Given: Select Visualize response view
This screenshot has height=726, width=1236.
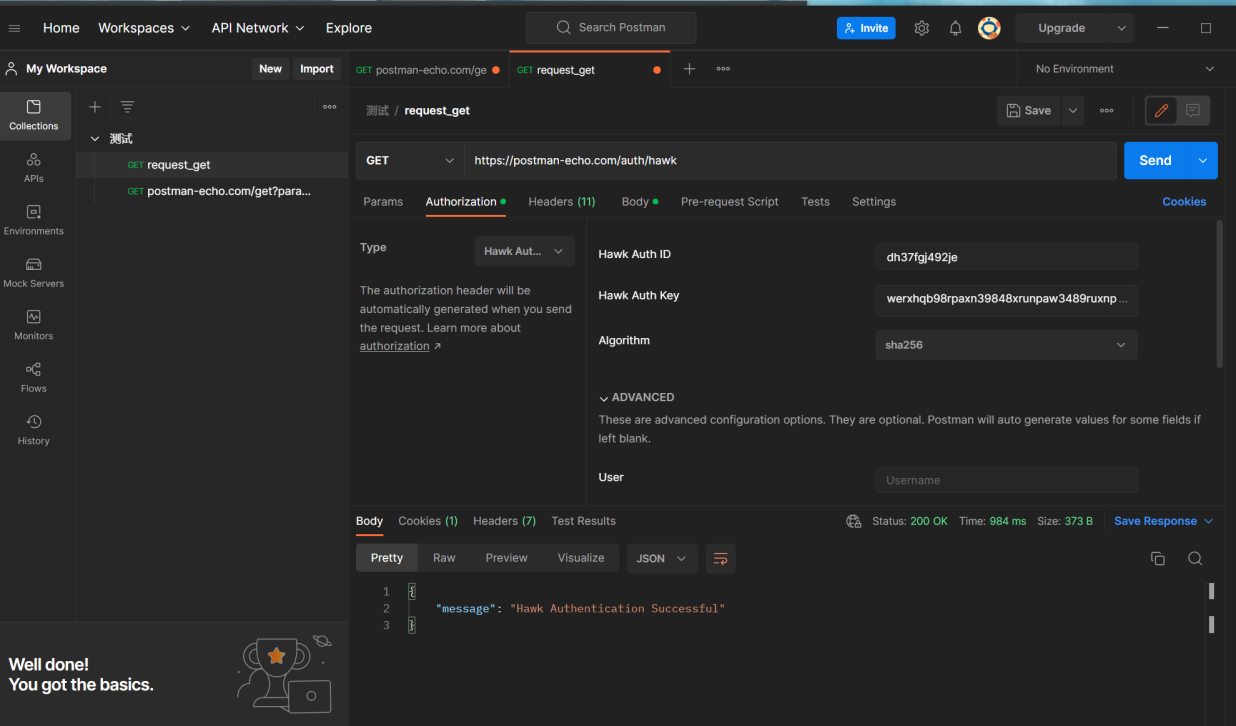Looking at the screenshot, I should (581, 558).
